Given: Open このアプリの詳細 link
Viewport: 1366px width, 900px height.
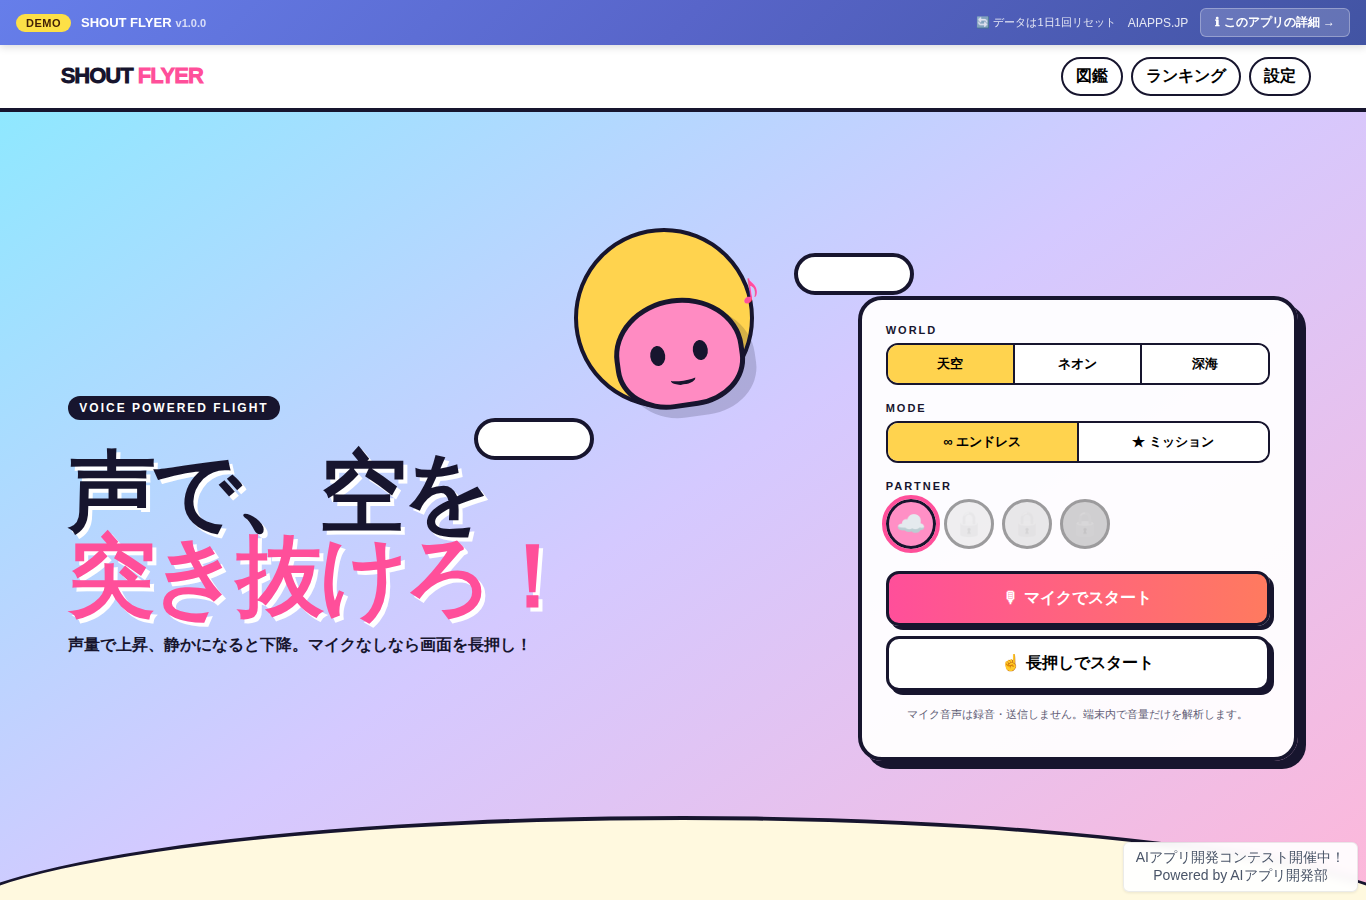Looking at the screenshot, I should 1275,22.
